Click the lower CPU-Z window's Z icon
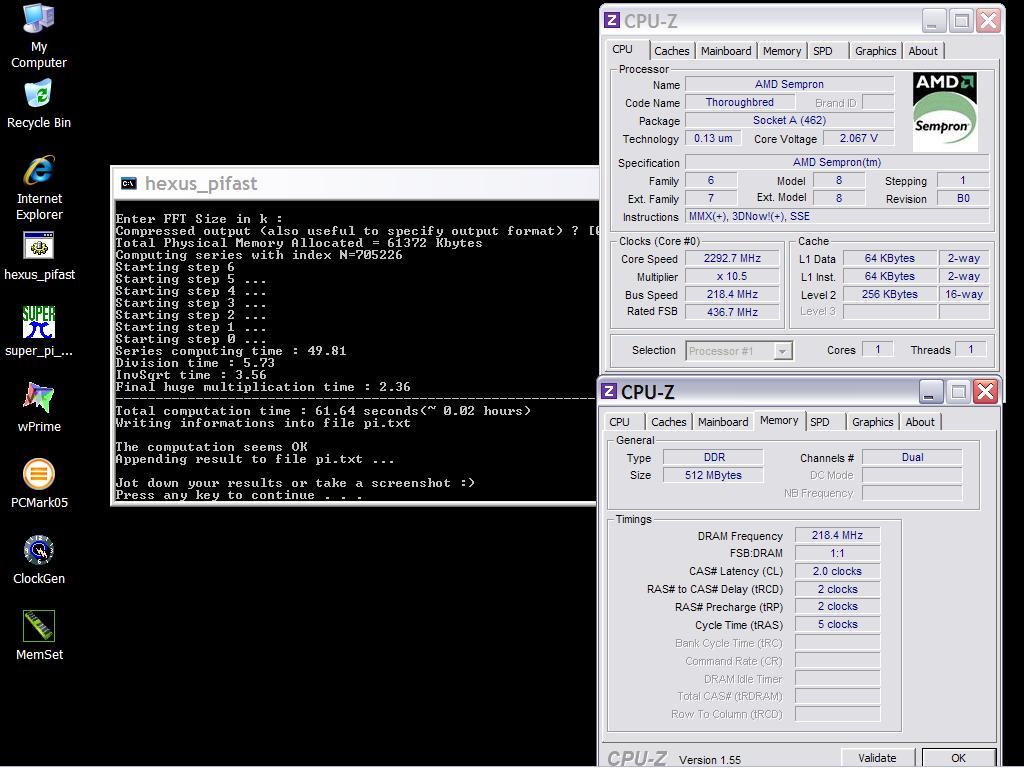Screen dimensions: 1024x768 click(609, 391)
